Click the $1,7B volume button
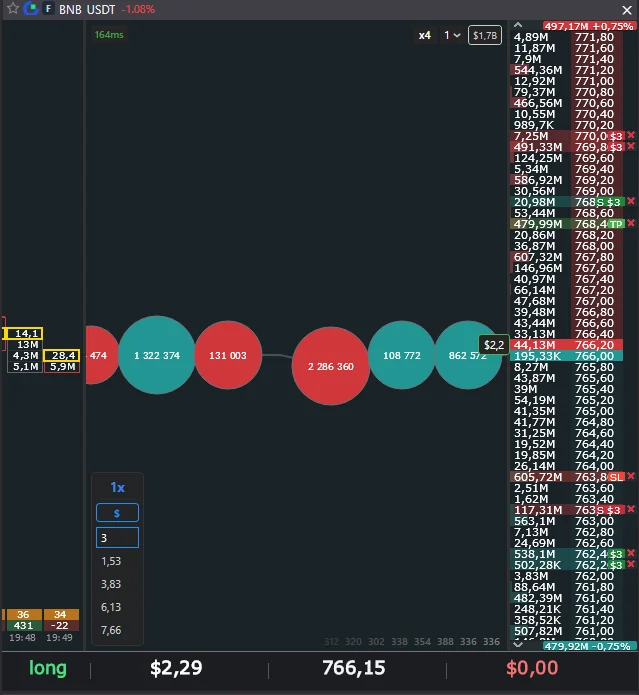639x695 pixels. pyautogui.click(x=485, y=35)
